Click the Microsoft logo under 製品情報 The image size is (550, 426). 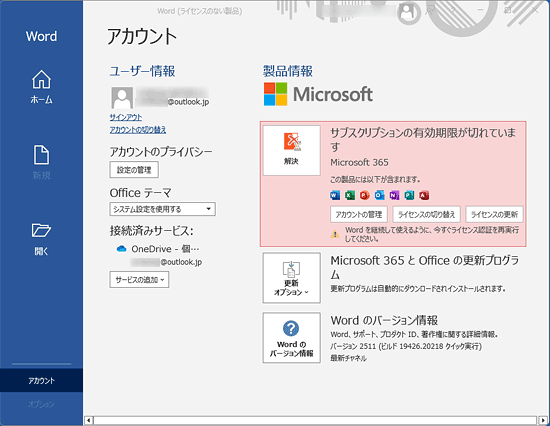[318, 94]
